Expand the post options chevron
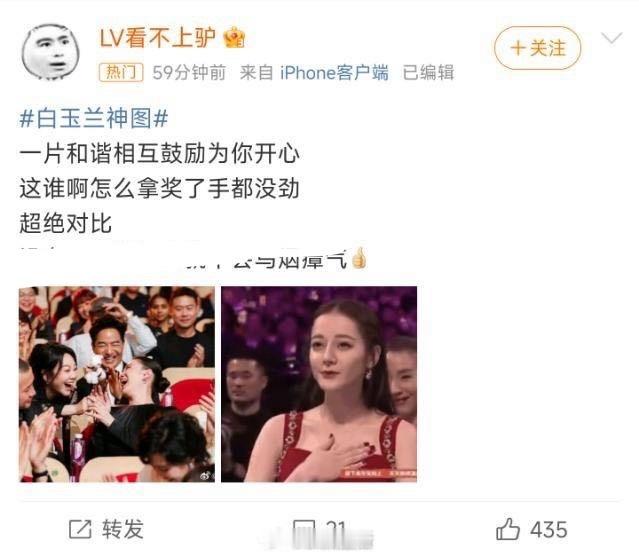Image resolution: width=639 pixels, height=556 pixels. point(612,38)
